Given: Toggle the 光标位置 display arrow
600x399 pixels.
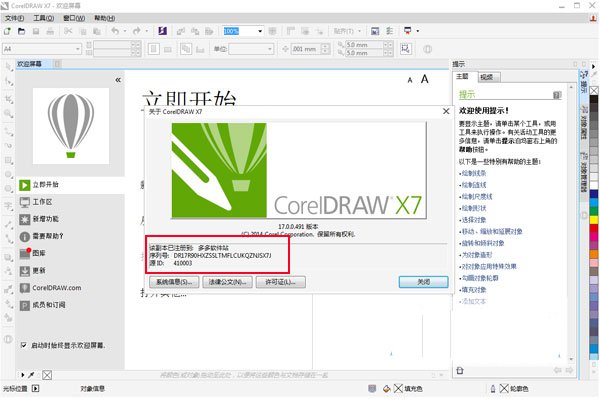Looking at the screenshot, I should pos(36,388).
